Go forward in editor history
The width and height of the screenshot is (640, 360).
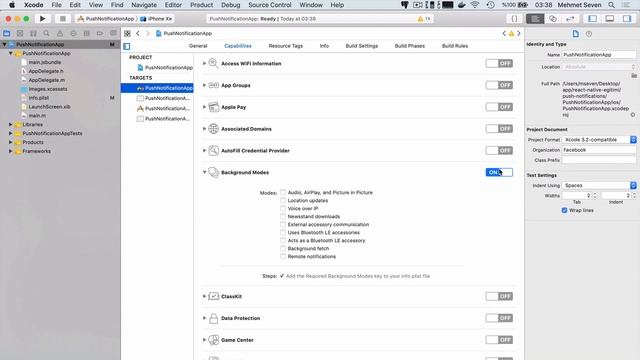coord(148,33)
